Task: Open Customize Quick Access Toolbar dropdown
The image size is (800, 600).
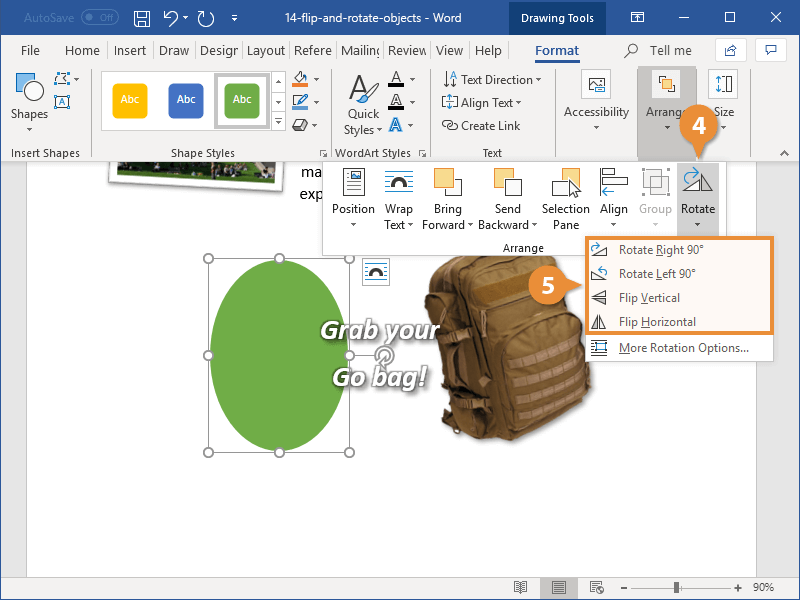Action: [x=234, y=18]
